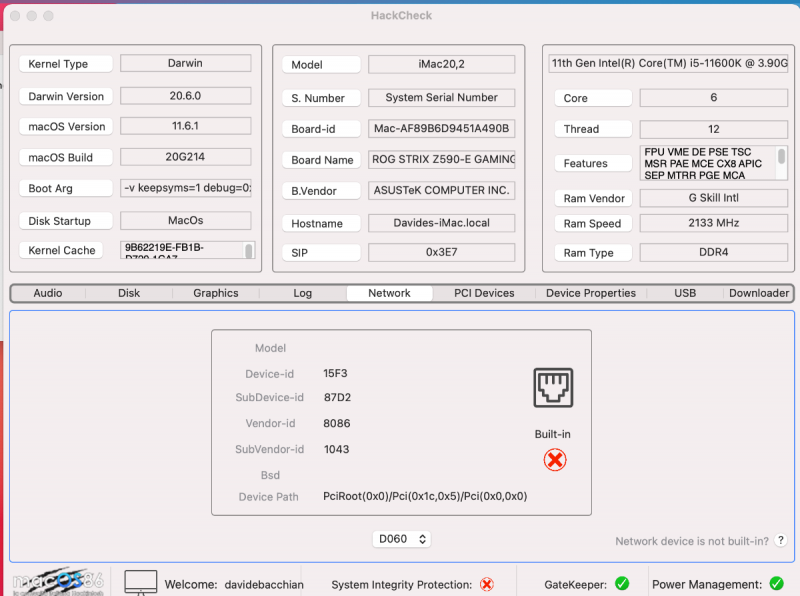Screen dimensions: 800x596
Task: Open the D060 network device dropdown
Action: pyautogui.click(x=402, y=539)
